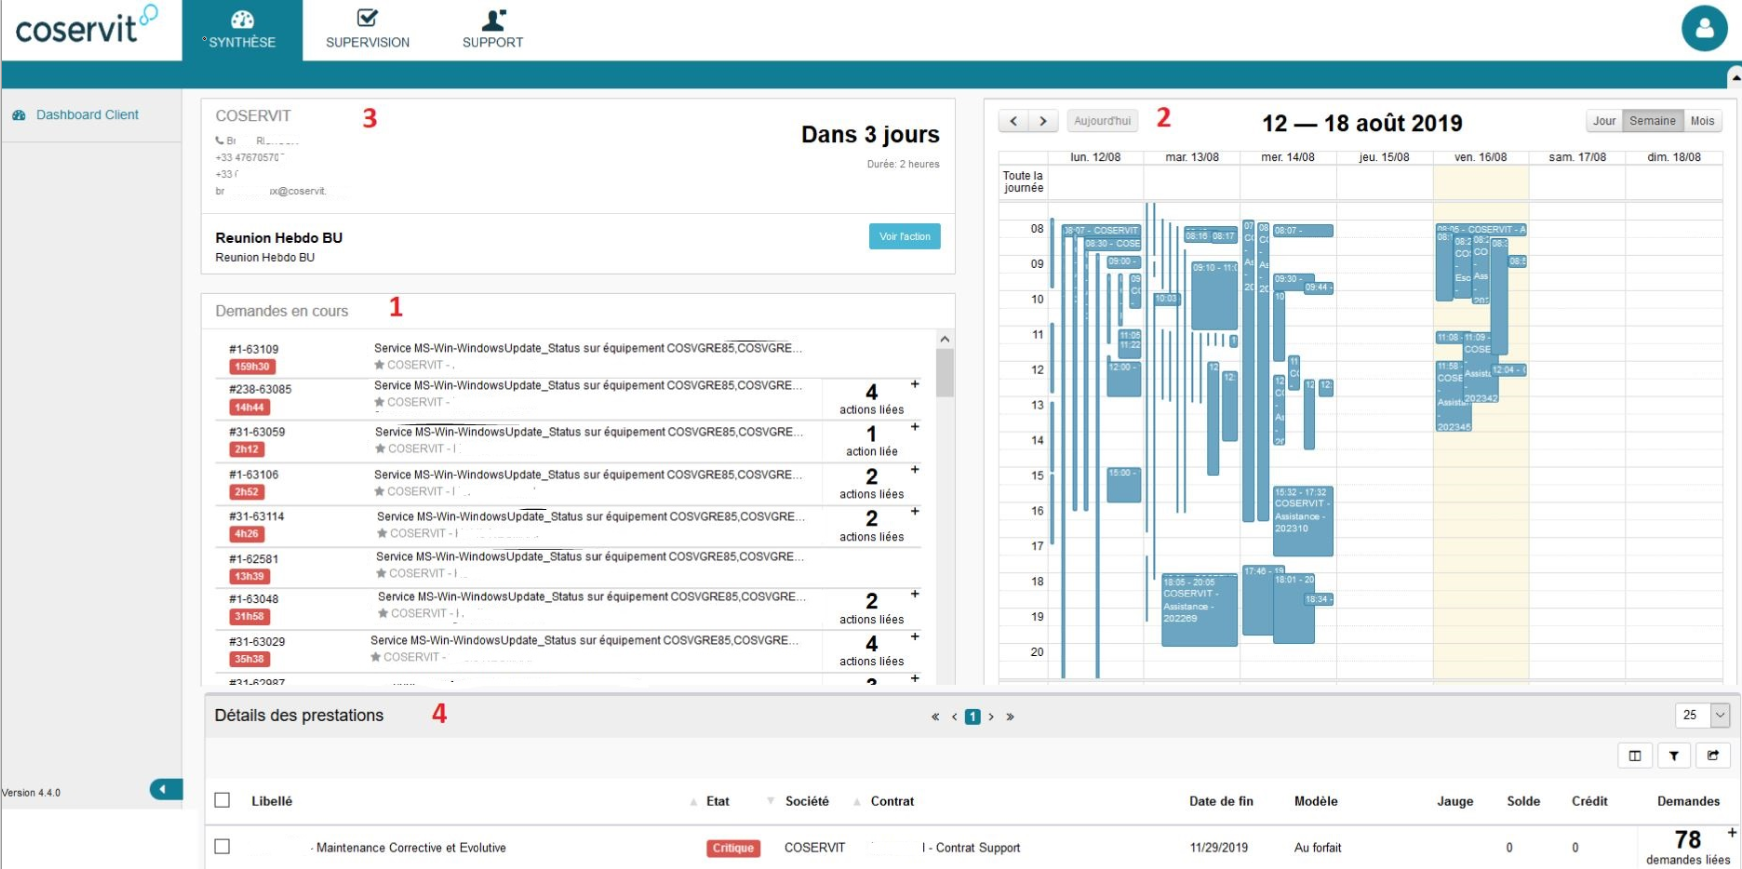Image resolution: width=1742 pixels, height=869 pixels.
Task: Go to first page of prestations
Action: [935, 717]
